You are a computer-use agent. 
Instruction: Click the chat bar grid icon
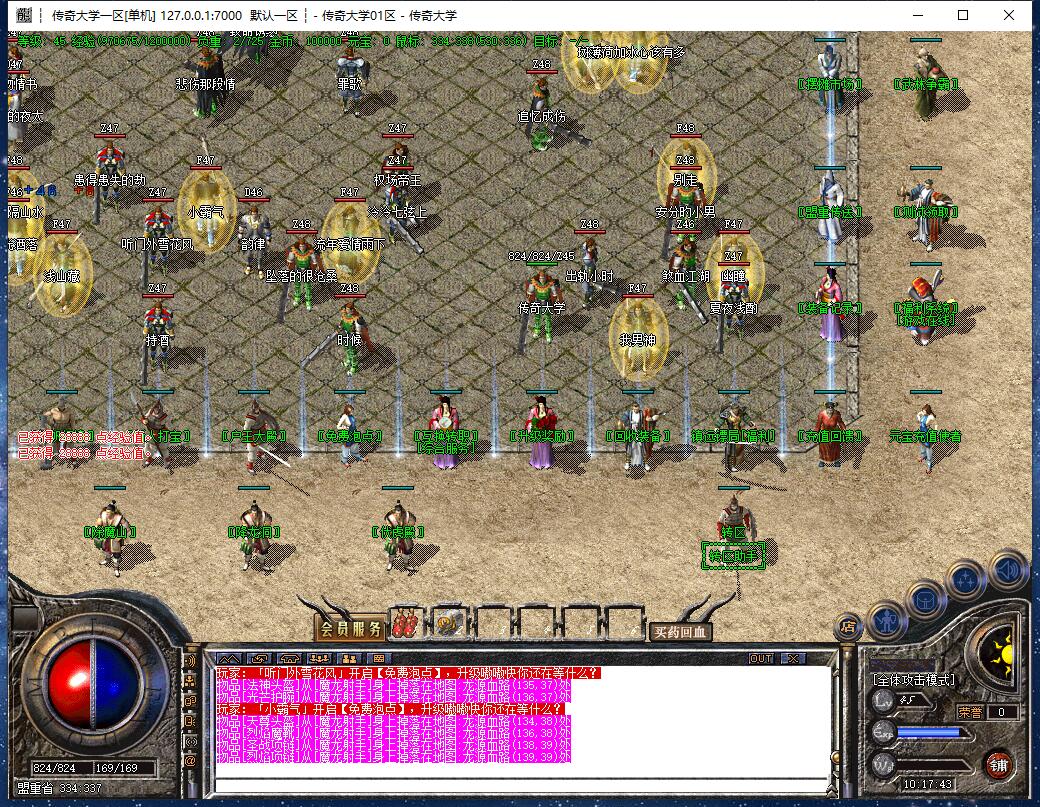(x=379, y=658)
